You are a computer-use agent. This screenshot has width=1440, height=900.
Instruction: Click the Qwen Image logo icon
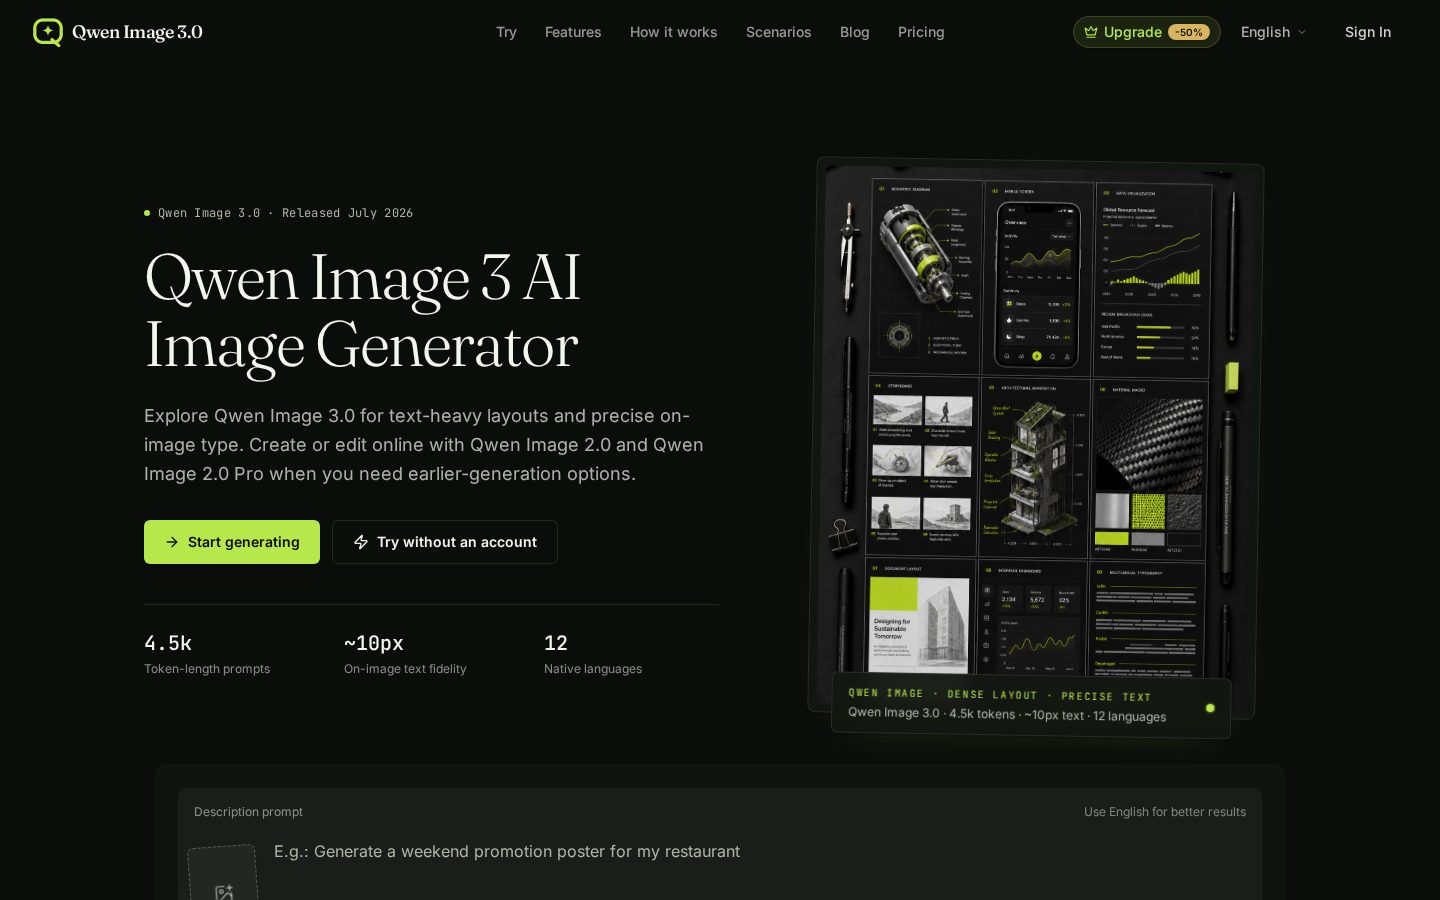click(x=47, y=32)
